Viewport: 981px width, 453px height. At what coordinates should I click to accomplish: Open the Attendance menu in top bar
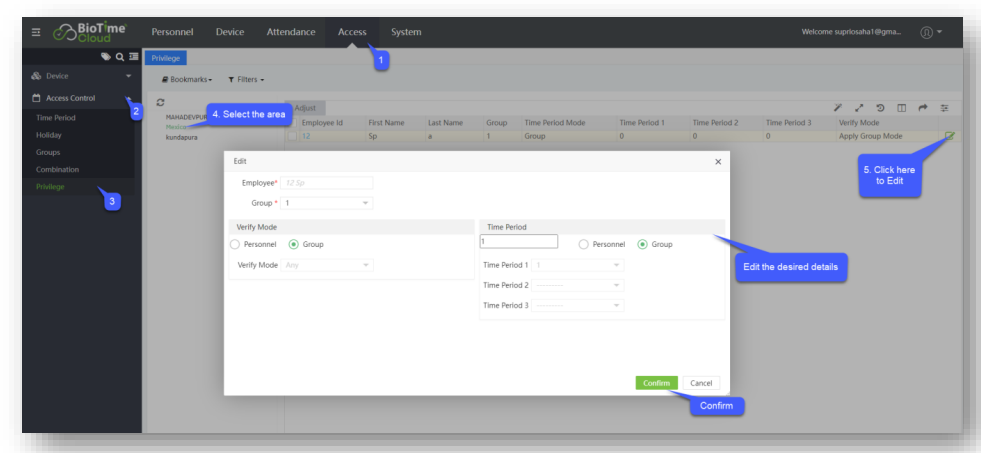(x=291, y=32)
